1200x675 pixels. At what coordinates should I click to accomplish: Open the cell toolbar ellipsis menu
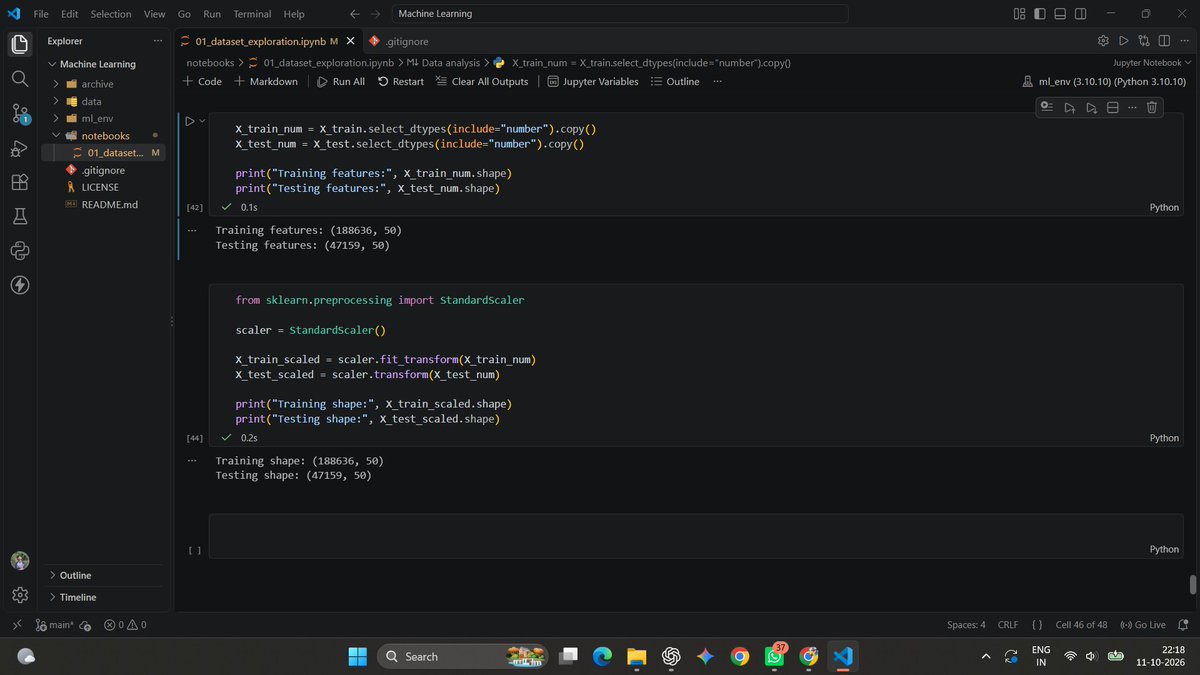(x=1132, y=107)
